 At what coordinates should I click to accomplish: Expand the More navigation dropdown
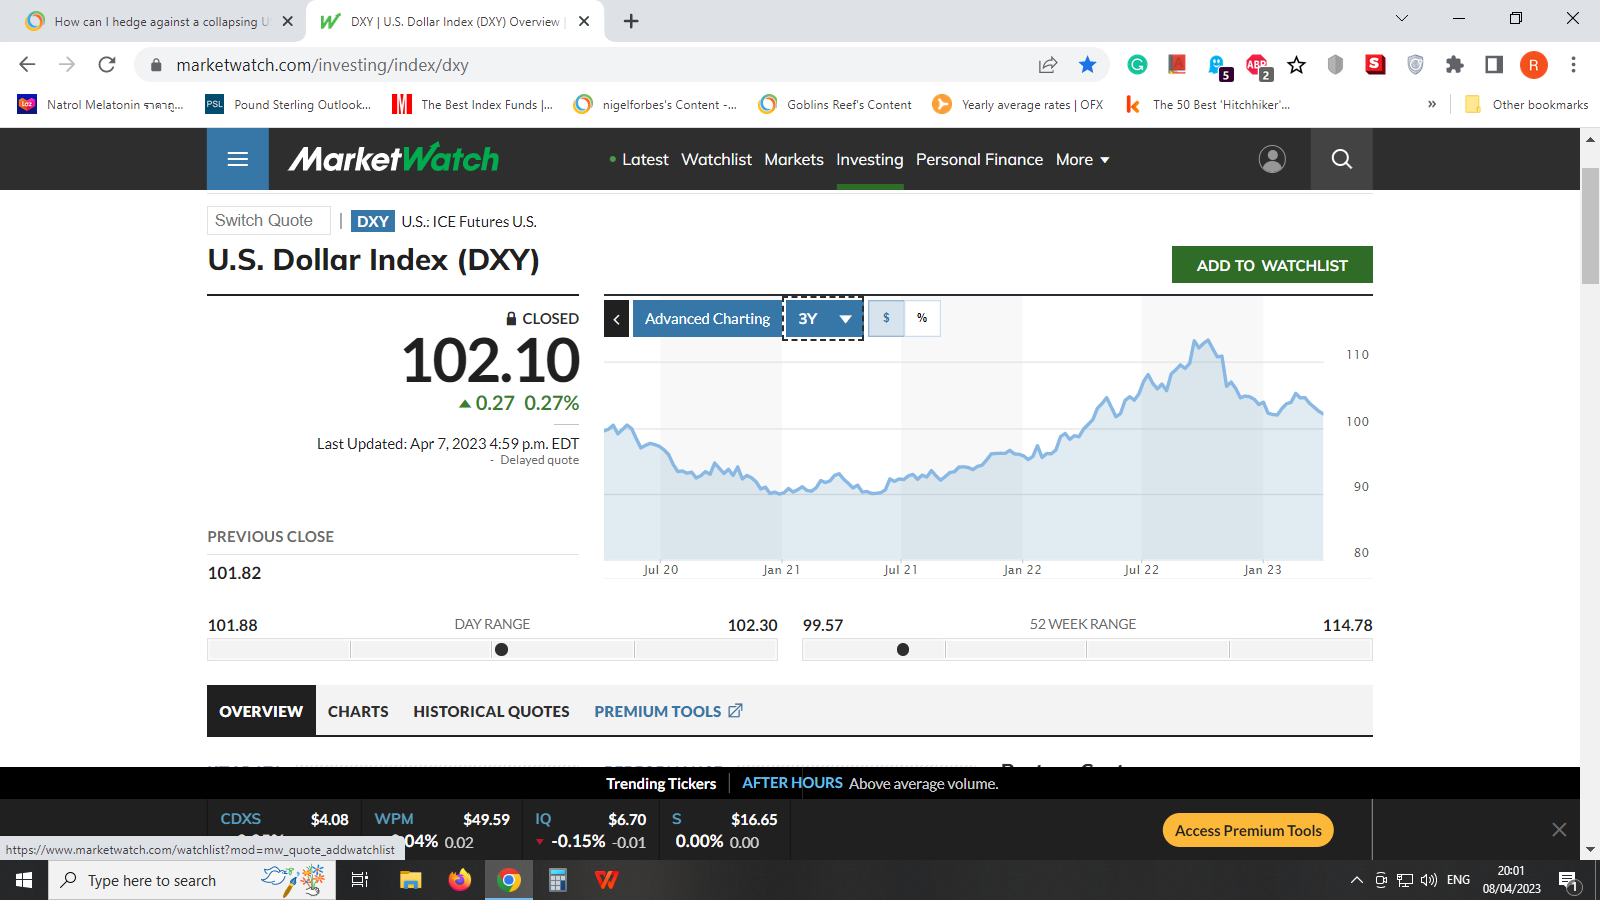pos(1082,160)
